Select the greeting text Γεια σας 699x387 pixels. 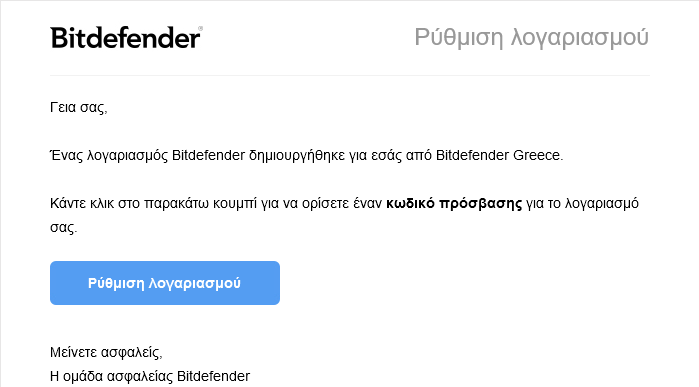pyautogui.click(x=78, y=107)
